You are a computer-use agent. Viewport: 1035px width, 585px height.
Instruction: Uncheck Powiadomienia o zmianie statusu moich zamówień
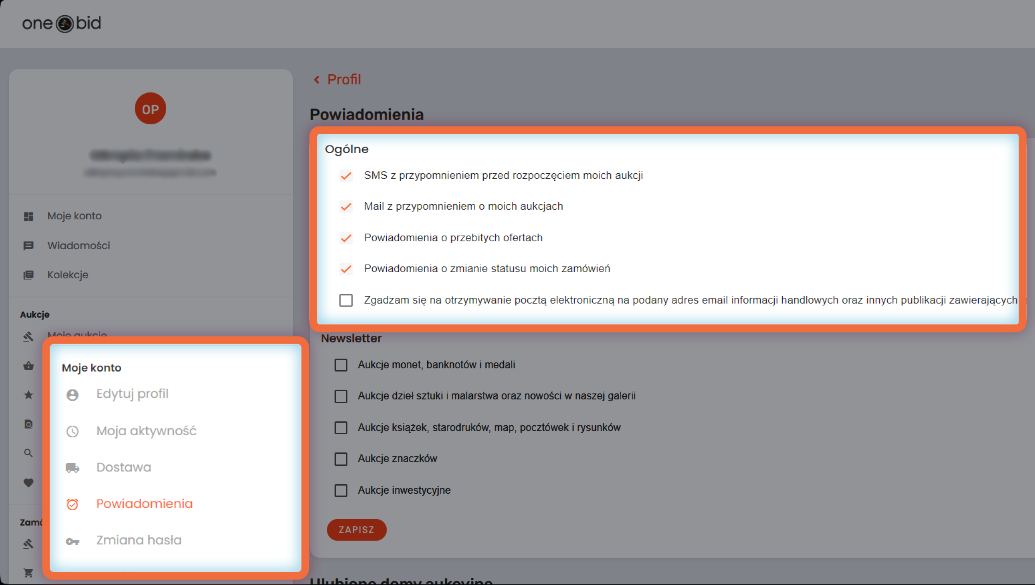coord(346,269)
